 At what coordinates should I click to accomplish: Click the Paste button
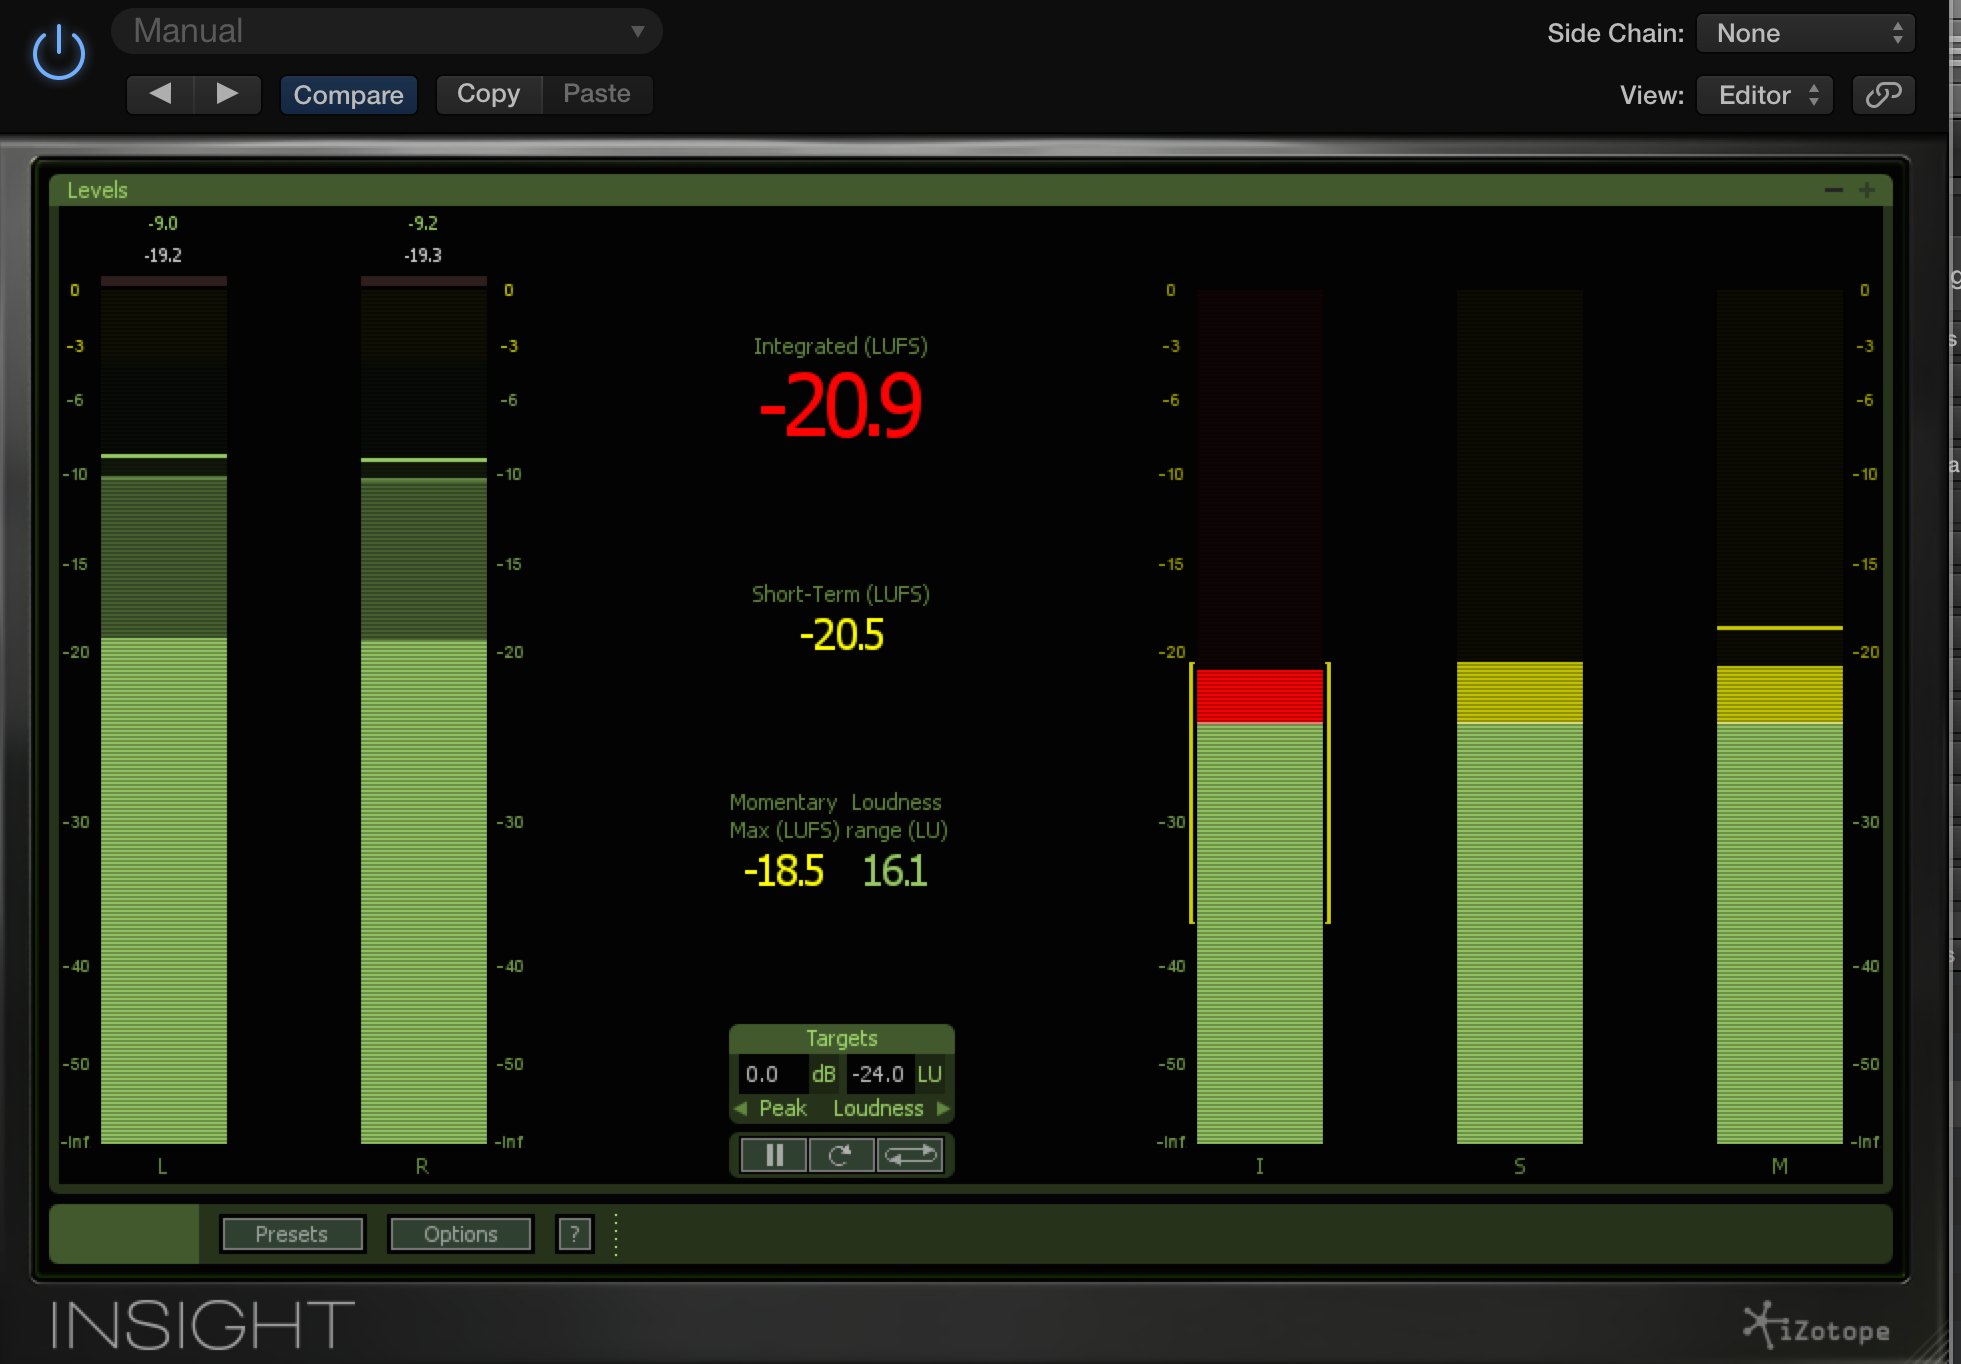click(596, 94)
